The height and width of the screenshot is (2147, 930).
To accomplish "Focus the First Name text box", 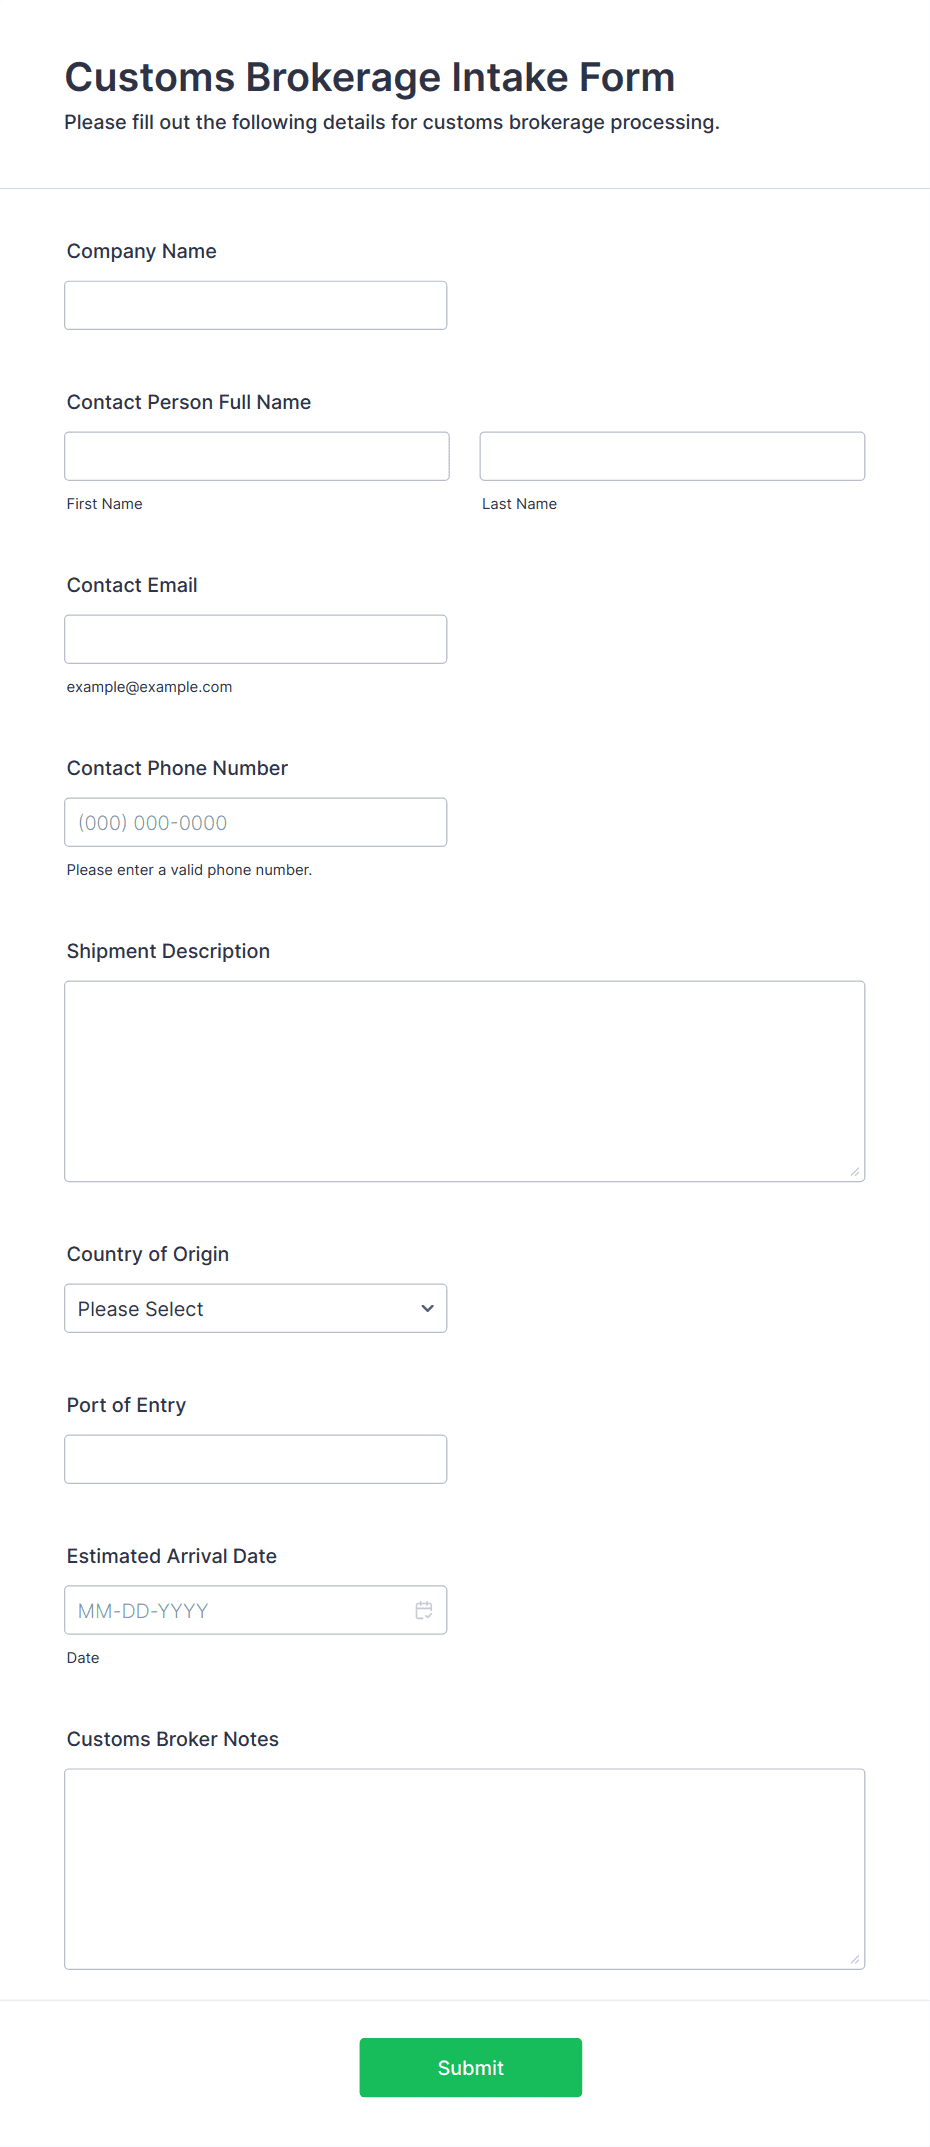I will pyautogui.click(x=257, y=456).
